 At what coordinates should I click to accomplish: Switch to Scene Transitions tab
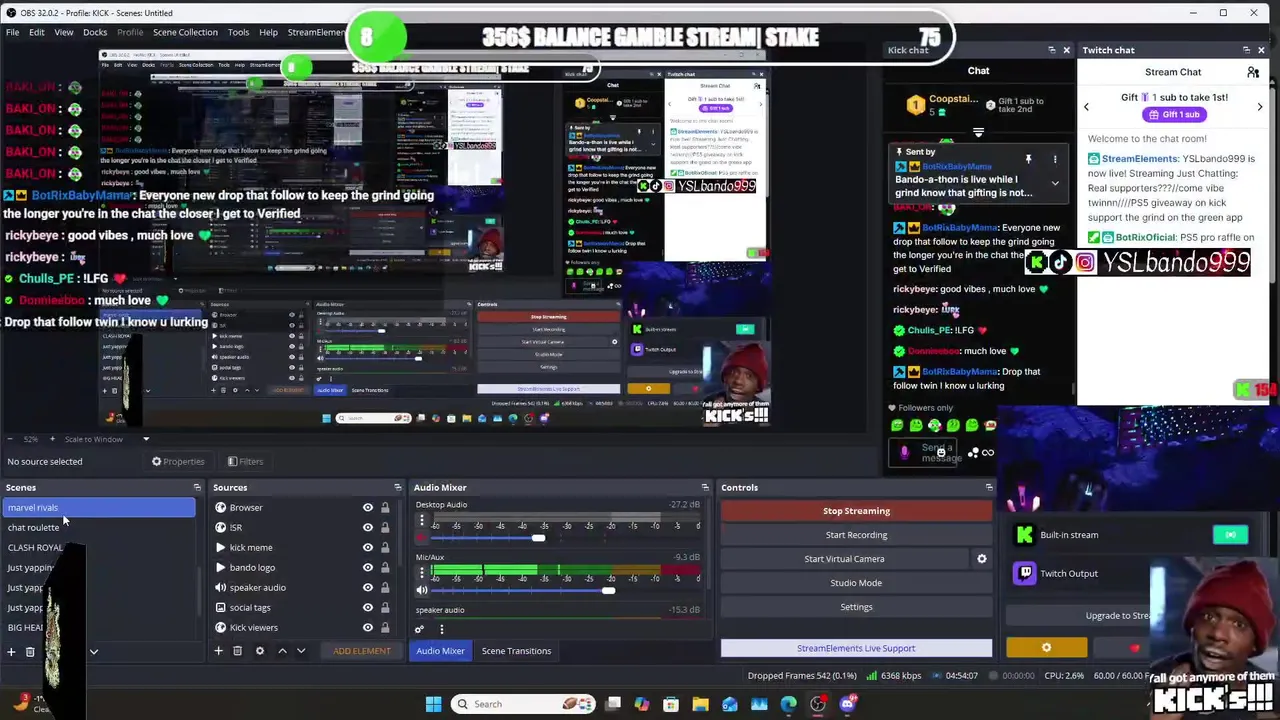516,651
